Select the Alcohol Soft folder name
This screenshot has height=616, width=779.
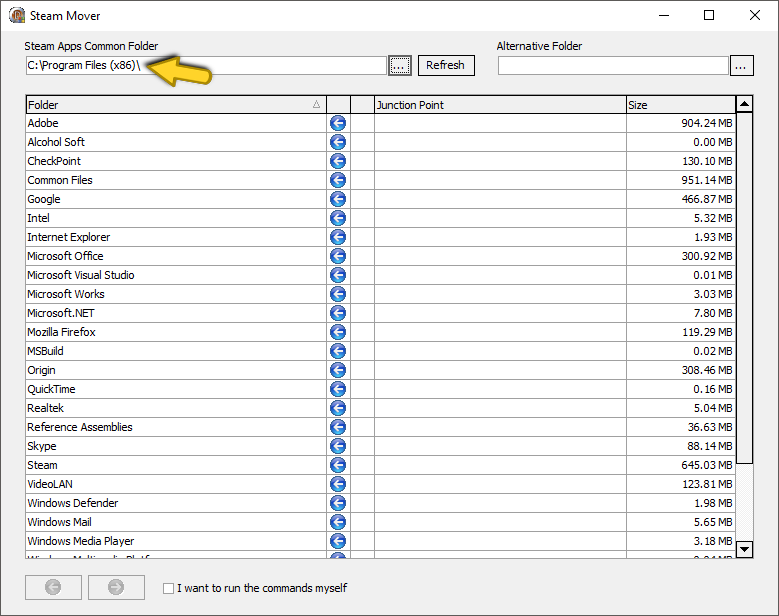(56, 142)
